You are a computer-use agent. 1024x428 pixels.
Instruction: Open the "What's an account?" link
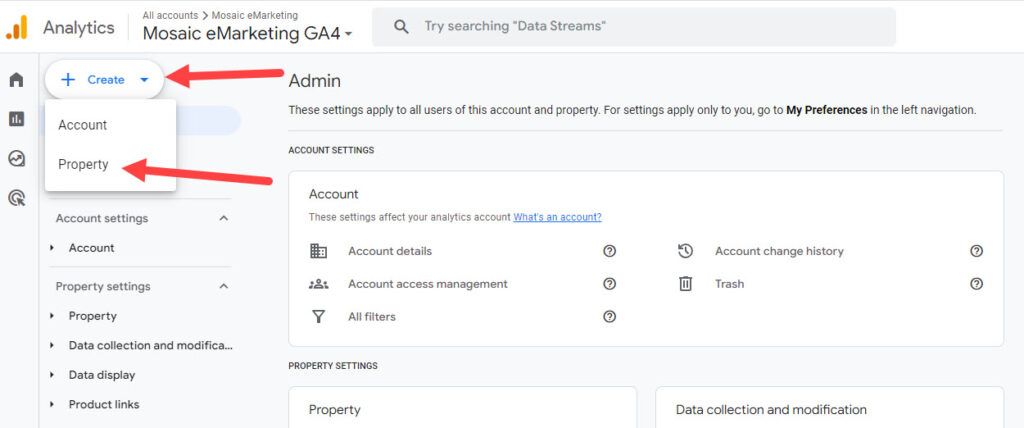pos(557,217)
